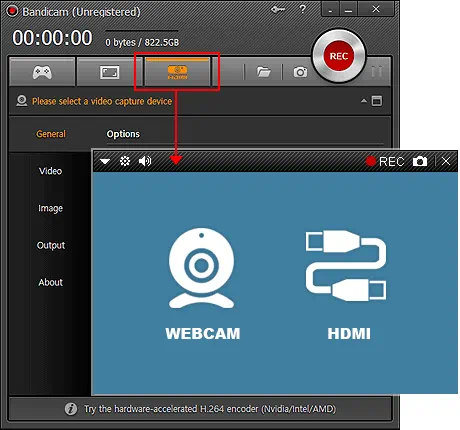
Task: Toggle the window mode square icon
Action: 377,101
